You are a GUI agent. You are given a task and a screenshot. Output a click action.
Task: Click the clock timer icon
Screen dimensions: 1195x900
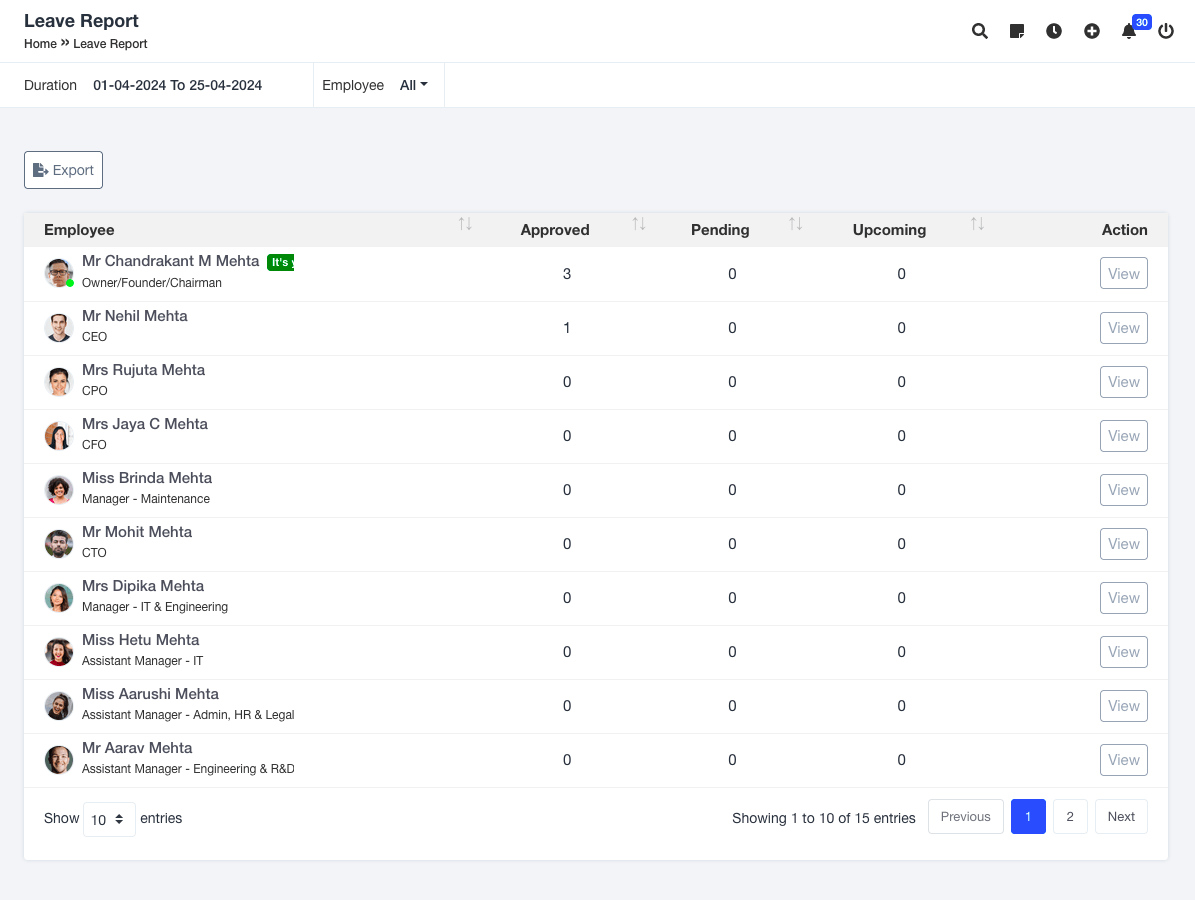pyautogui.click(x=1054, y=31)
